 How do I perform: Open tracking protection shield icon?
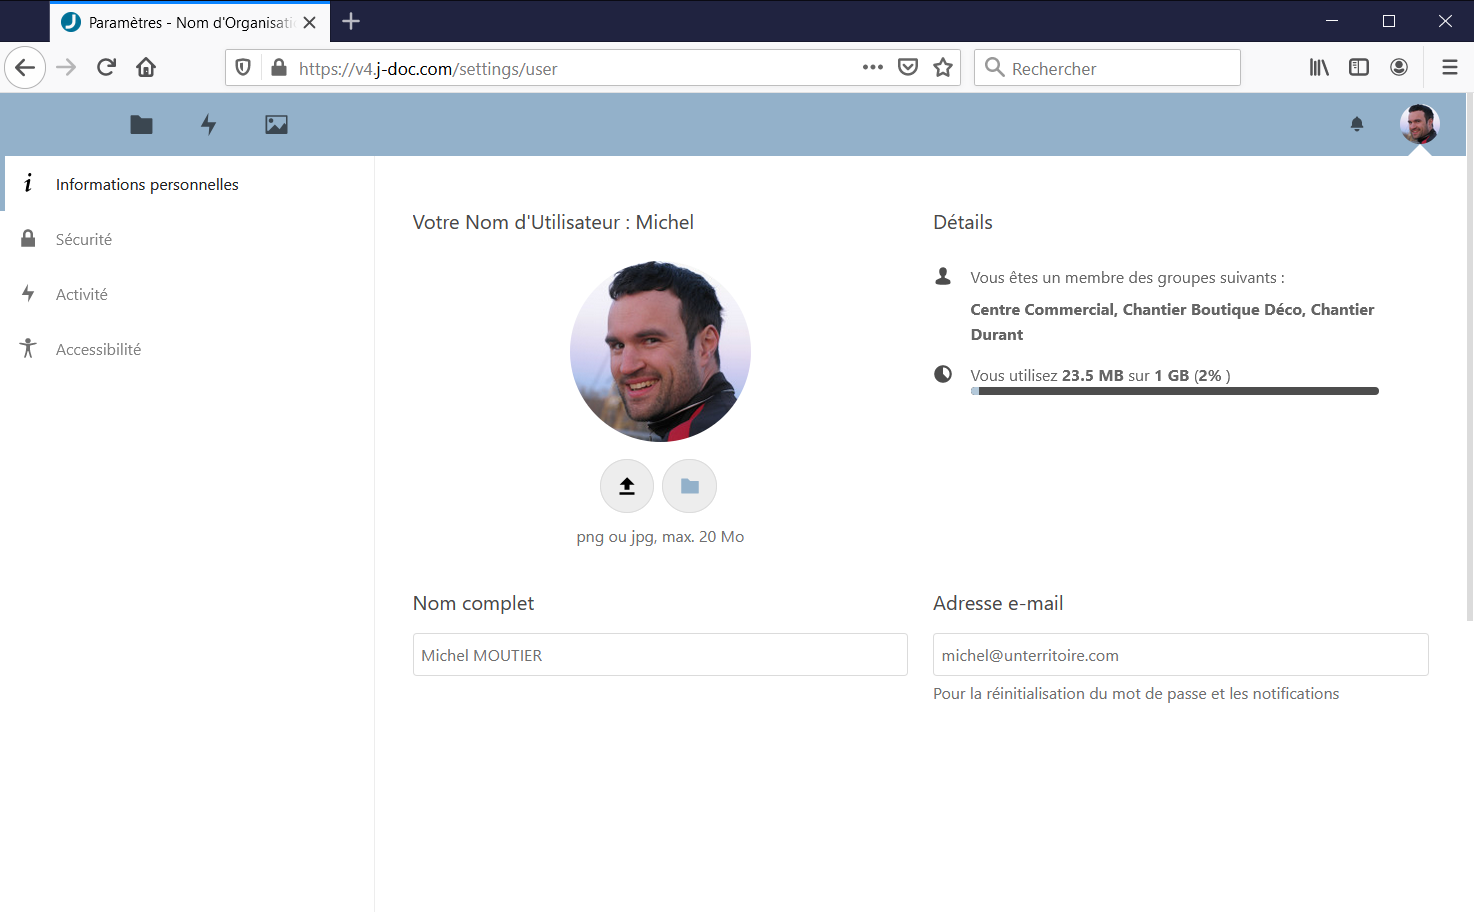pyautogui.click(x=243, y=68)
